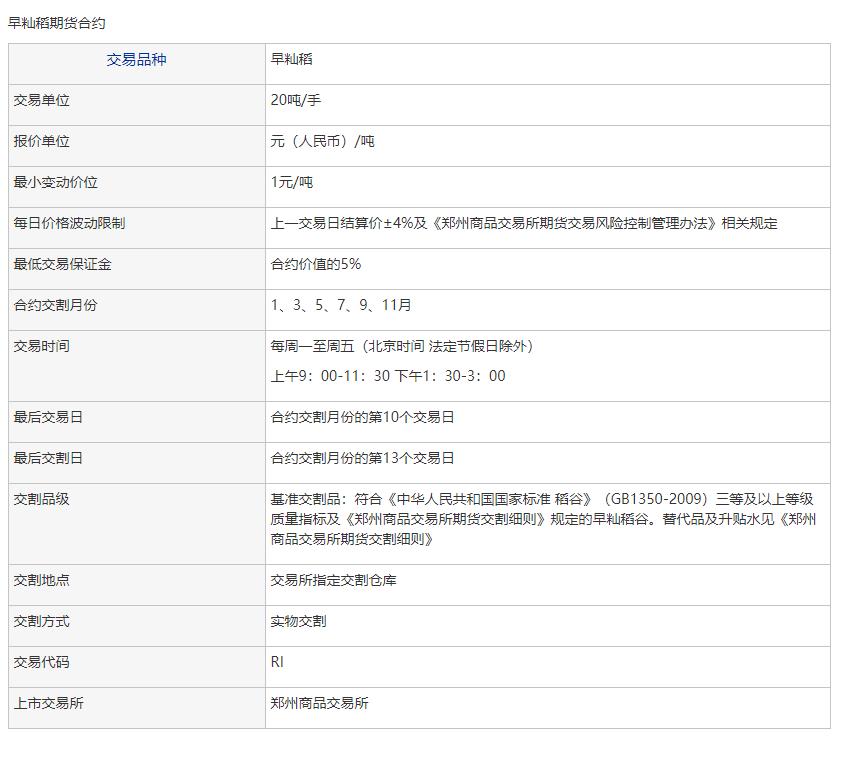Select the 最小变动价位 label
Image resolution: width=853 pixels, height=776 pixels.
tap(55, 182)
